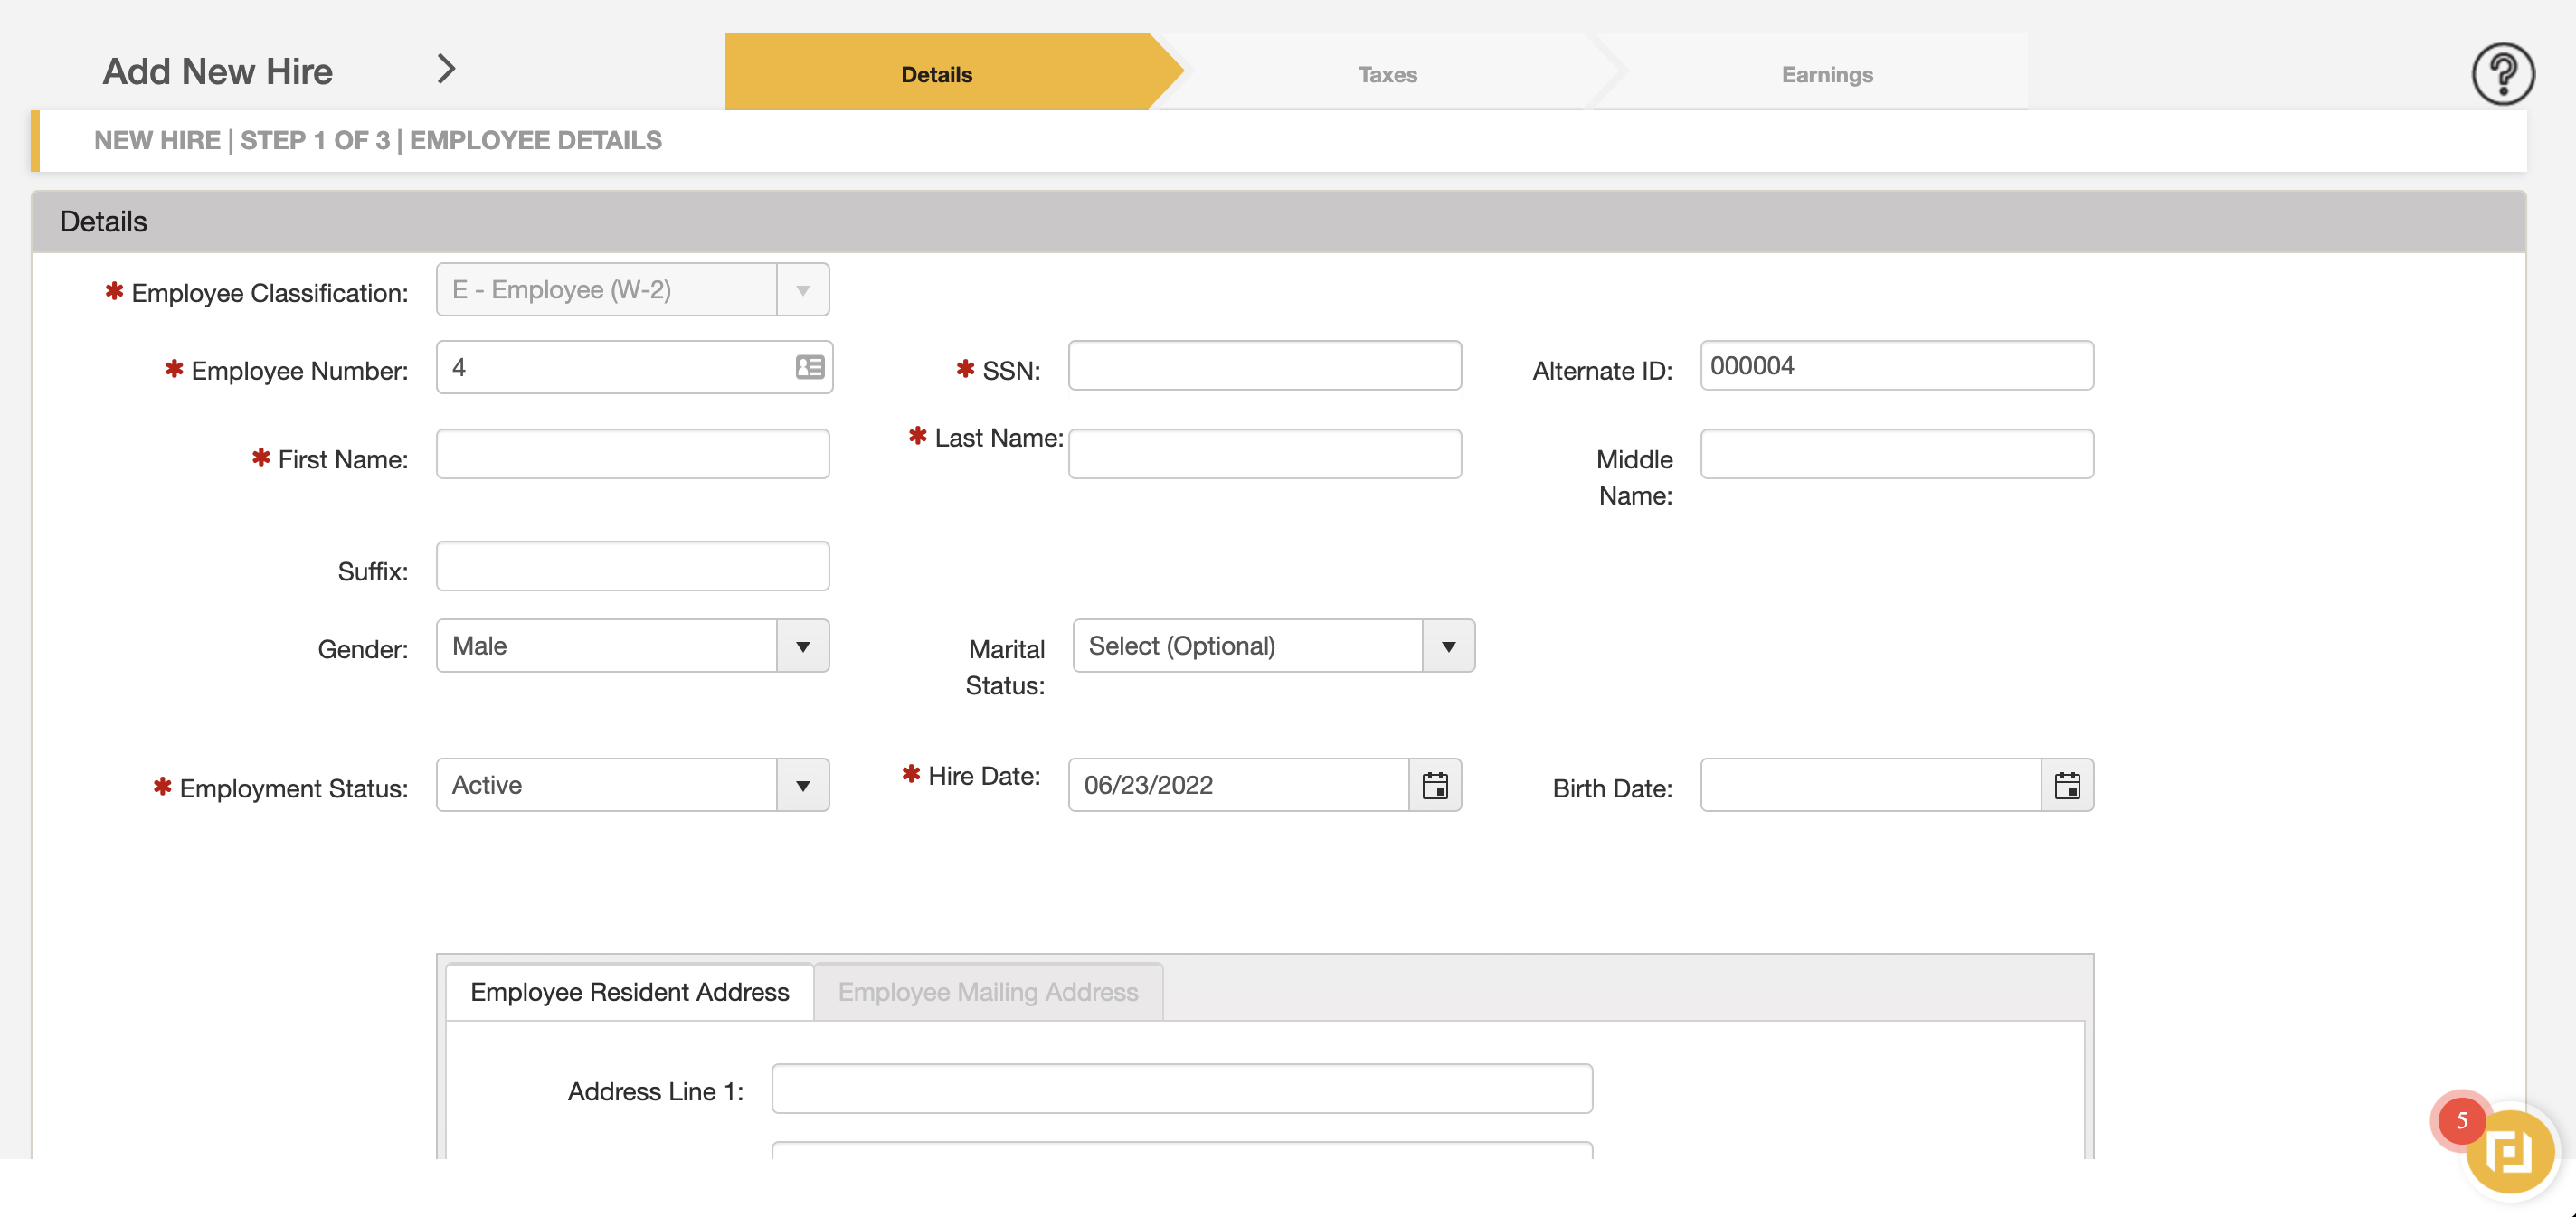Click the Last Name field
The height and width of the screenshot is (1217, 2576).
pos(1264,454)
